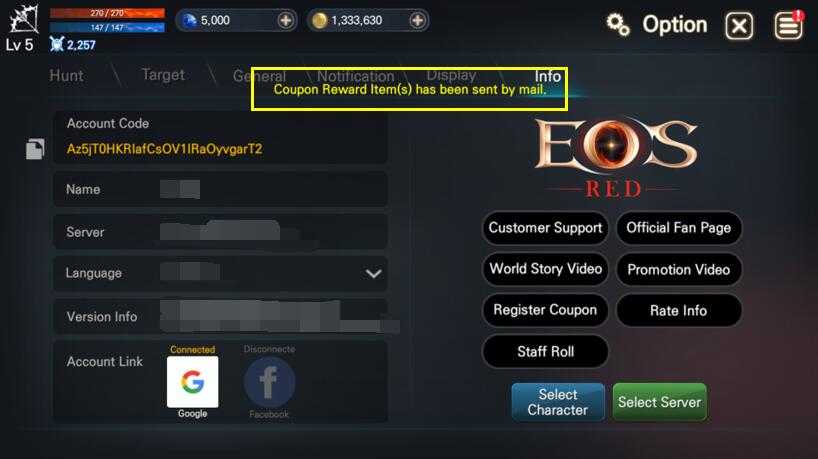This screenshot has height=459, width=818.
Task: Add more gold coins with plus icon
Action: click(x=417, y=20)
